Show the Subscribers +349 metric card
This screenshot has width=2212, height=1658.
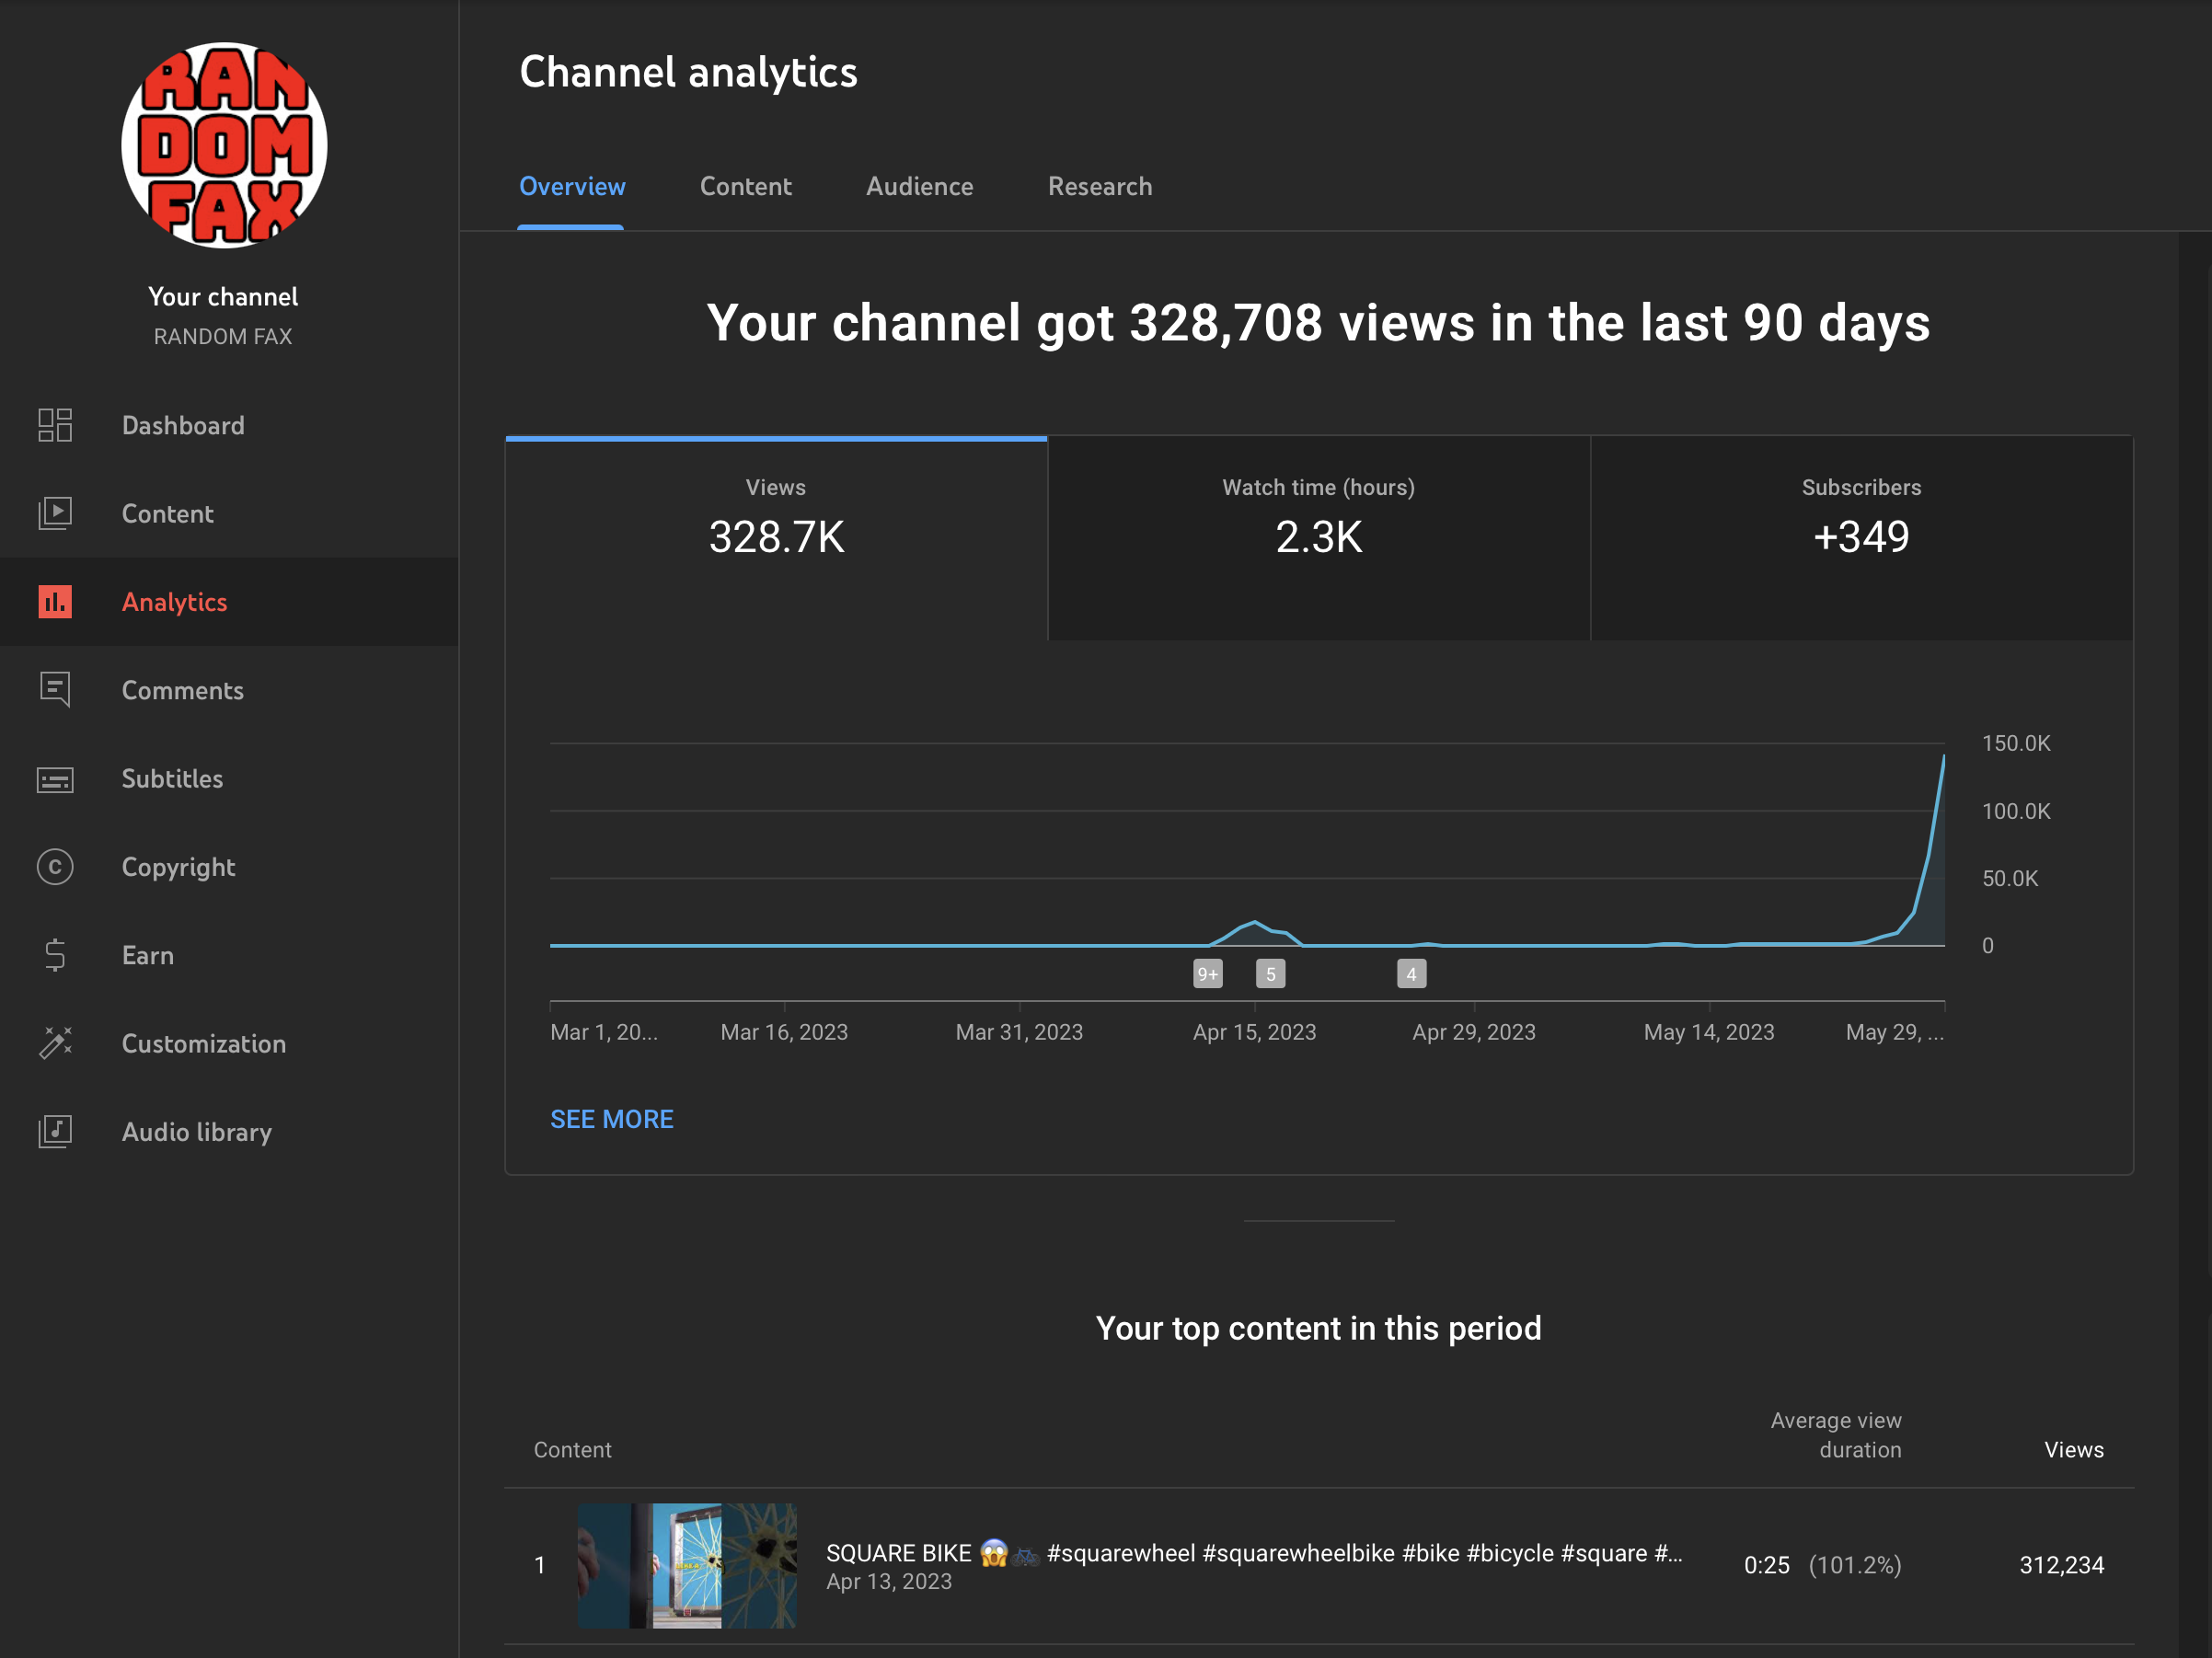coord(1861,537)
